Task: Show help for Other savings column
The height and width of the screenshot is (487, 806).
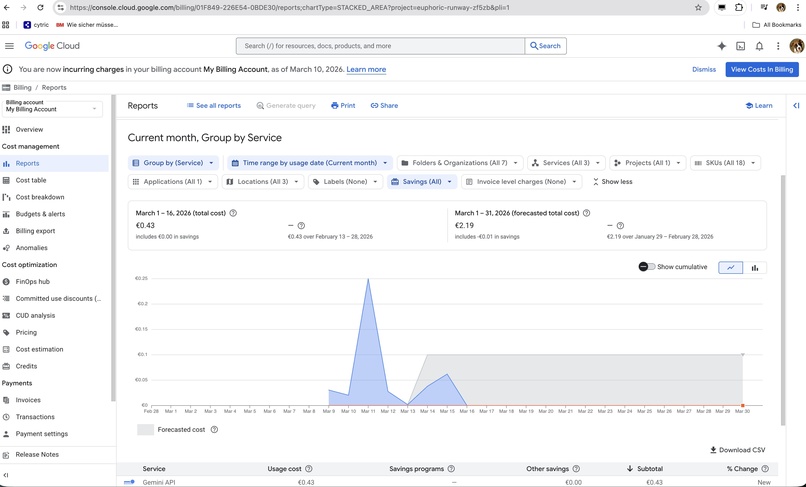Action: point(576,468)
